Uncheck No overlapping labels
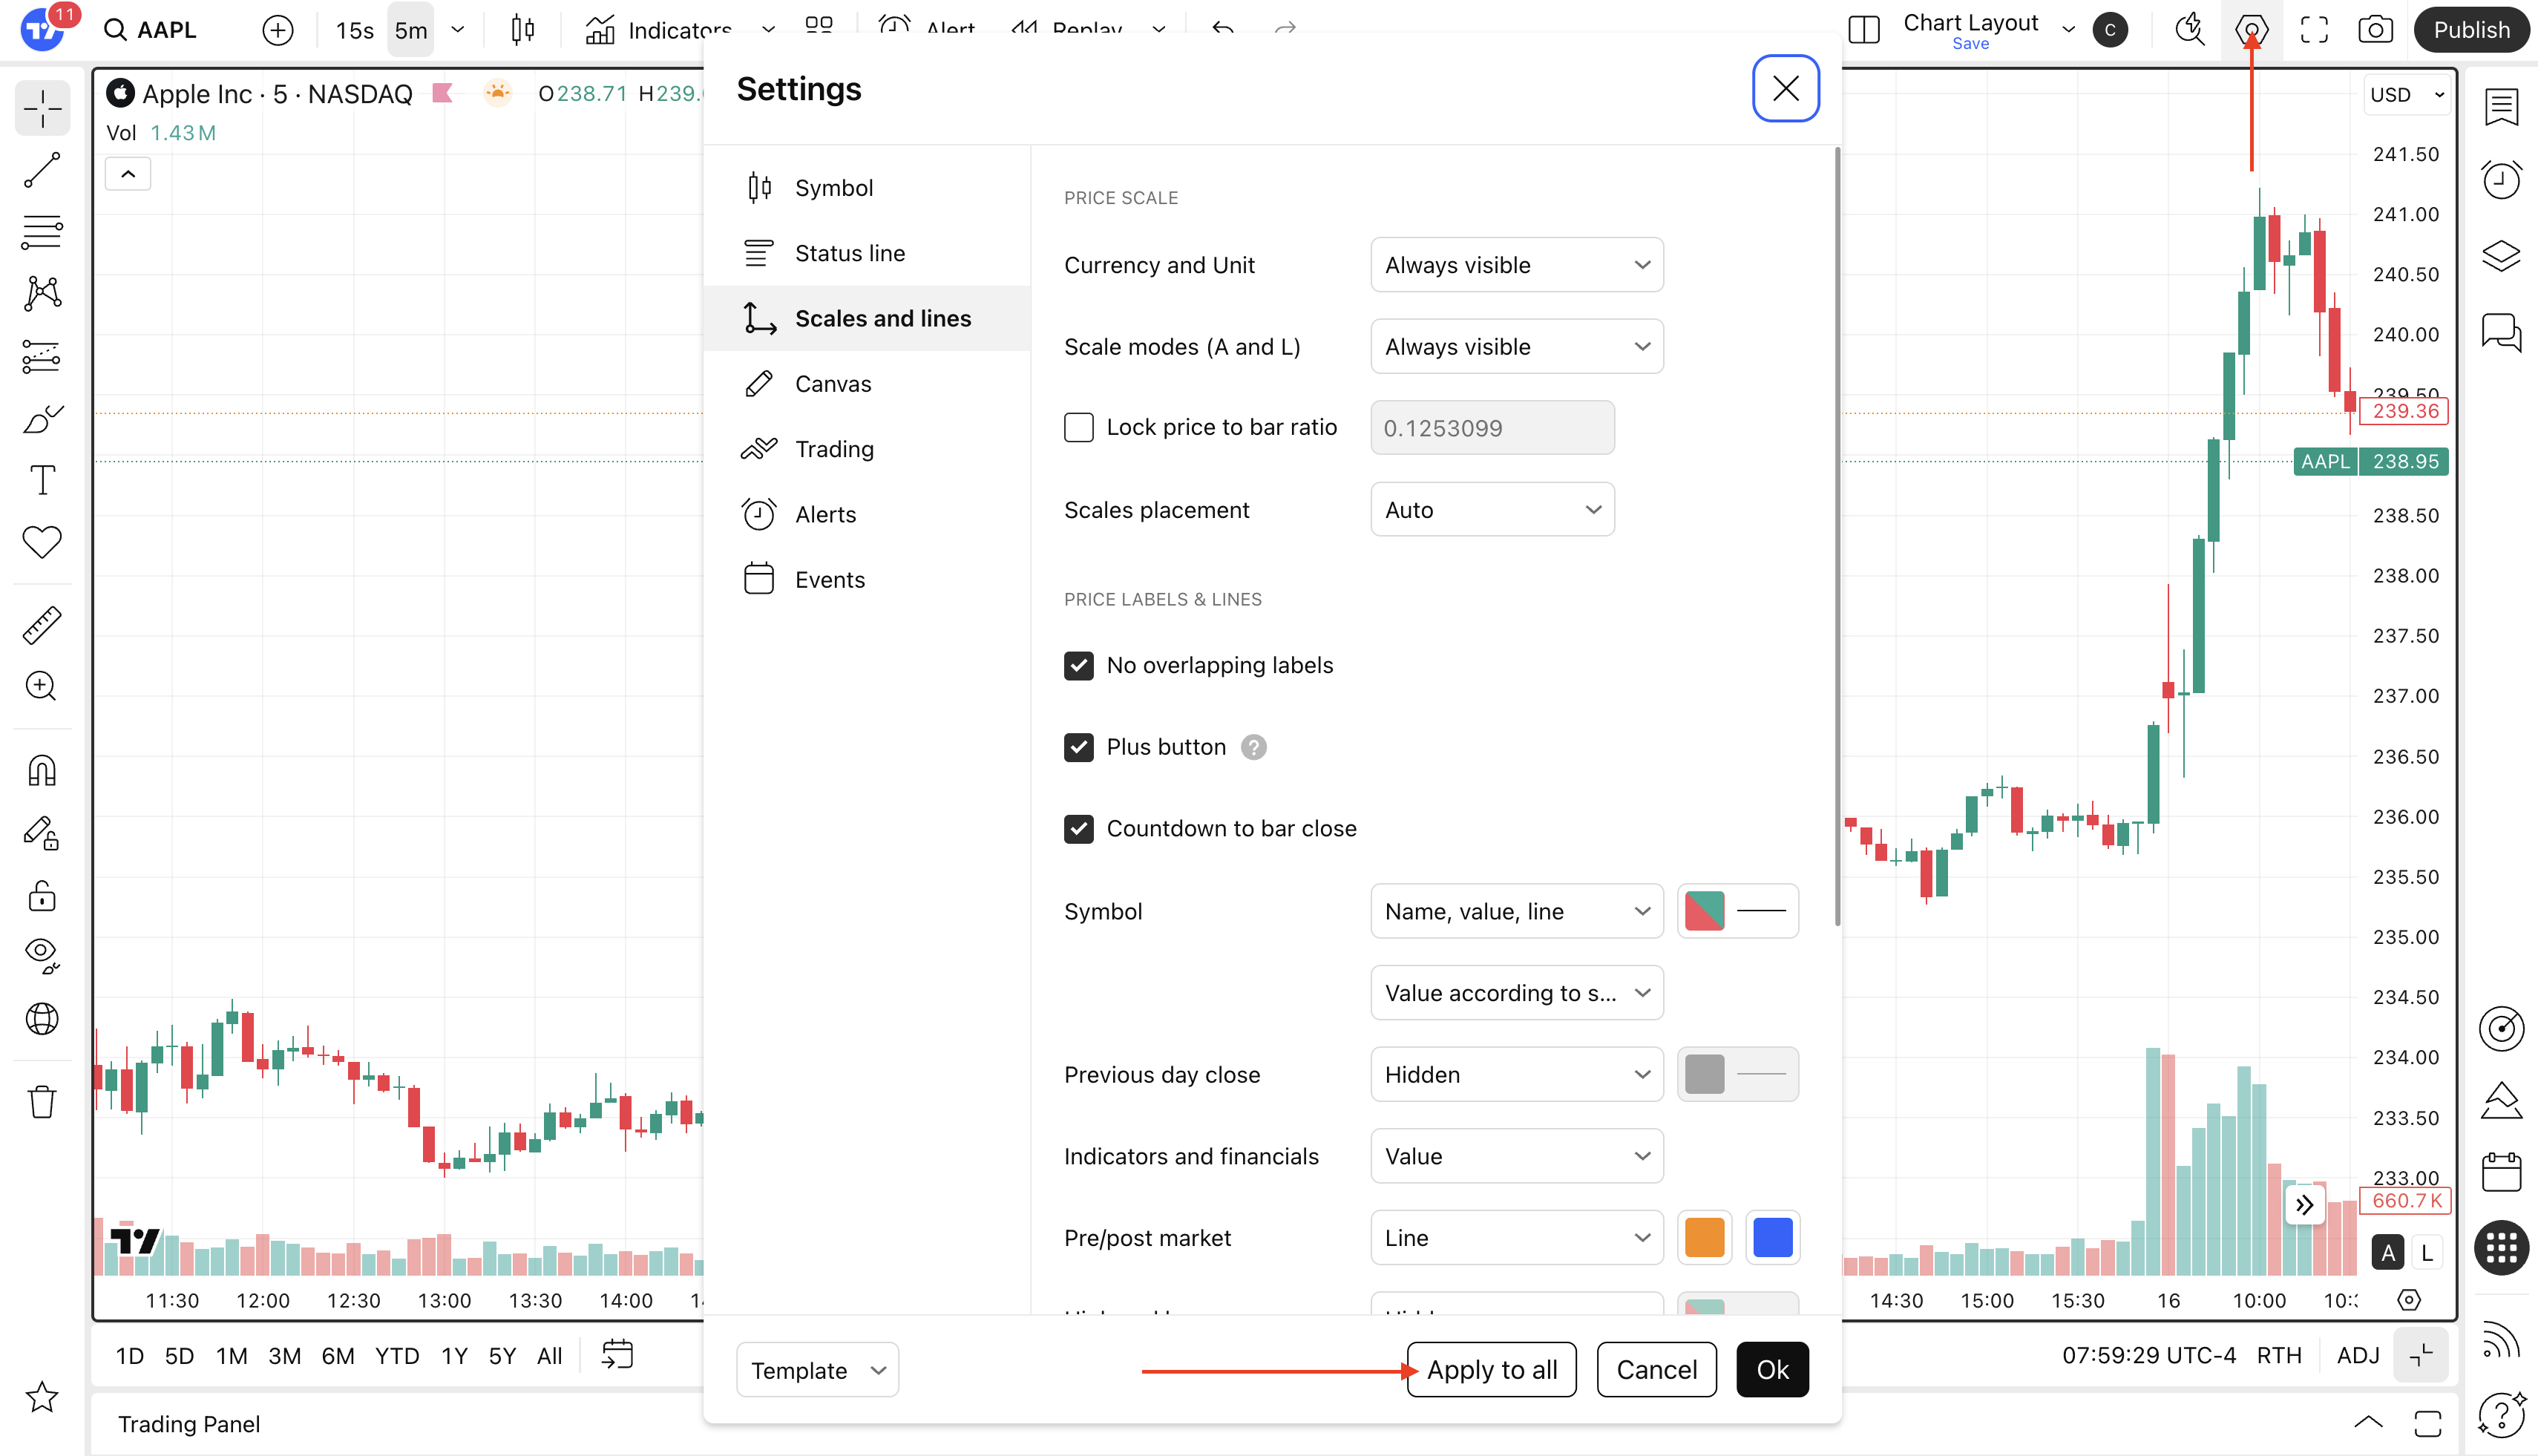2538x1456 pixels. [x=1078, y=666]
